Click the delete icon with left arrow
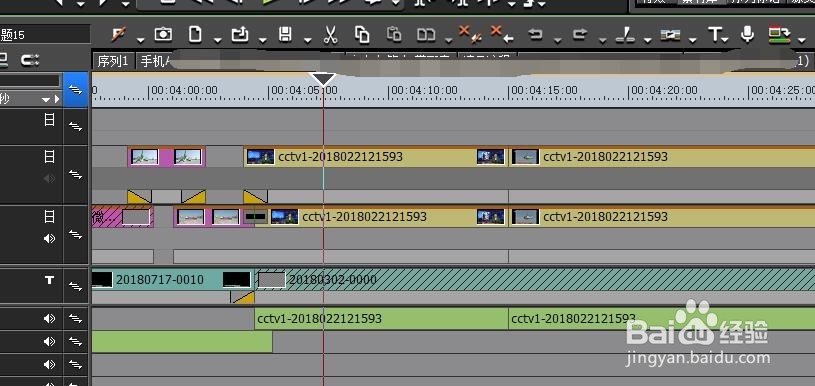This screenshot has width=815, height=386. 502,34
